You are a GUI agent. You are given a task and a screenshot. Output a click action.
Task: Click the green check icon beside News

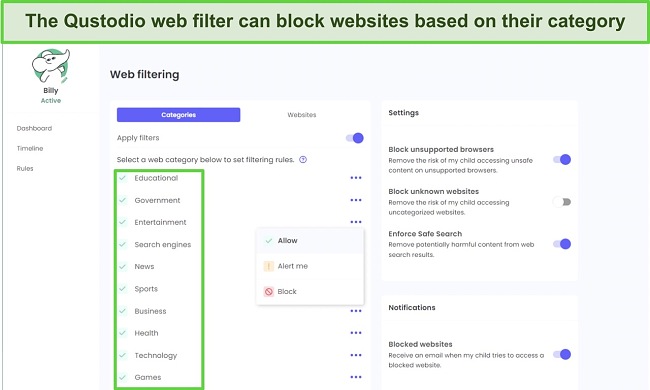click(123, 266)
